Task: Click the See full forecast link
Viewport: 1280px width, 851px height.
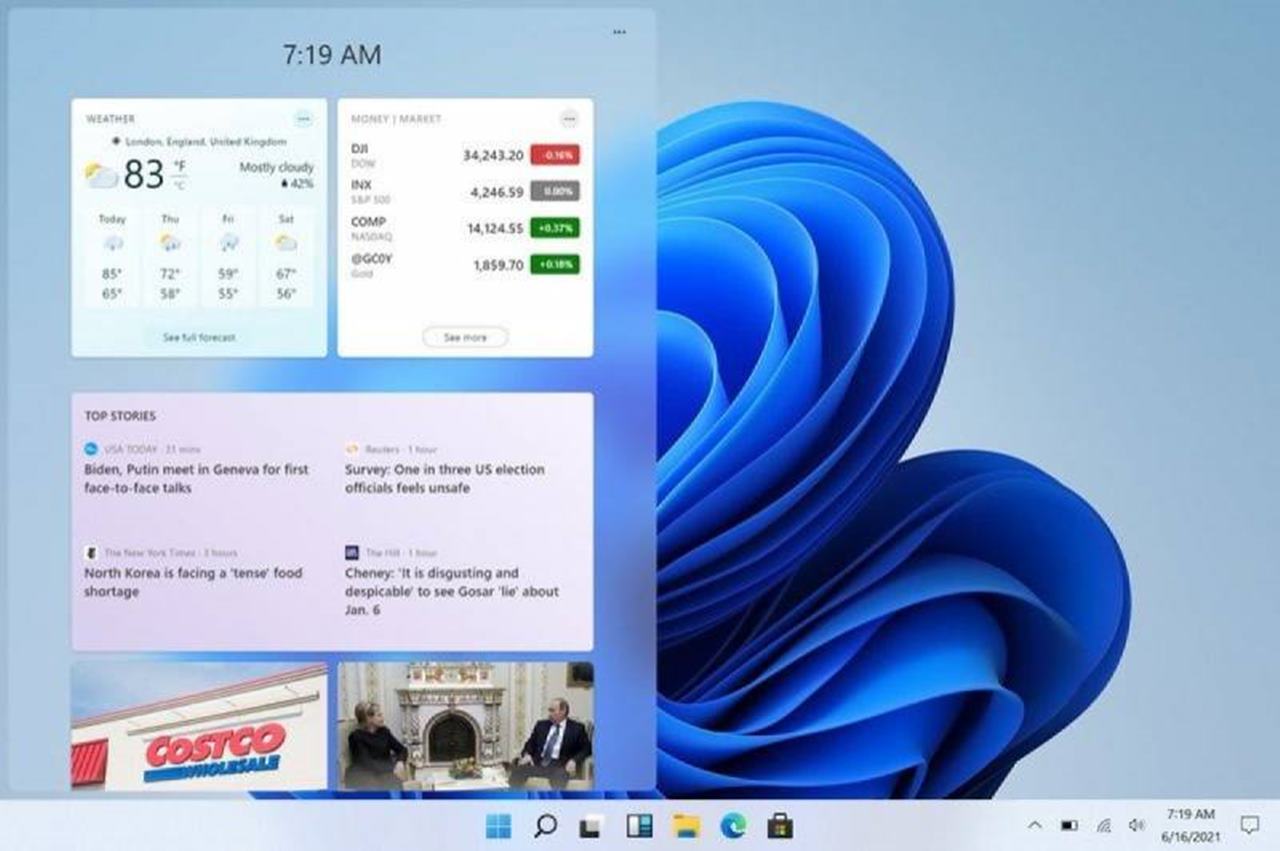Action: [x=198, y=338]
